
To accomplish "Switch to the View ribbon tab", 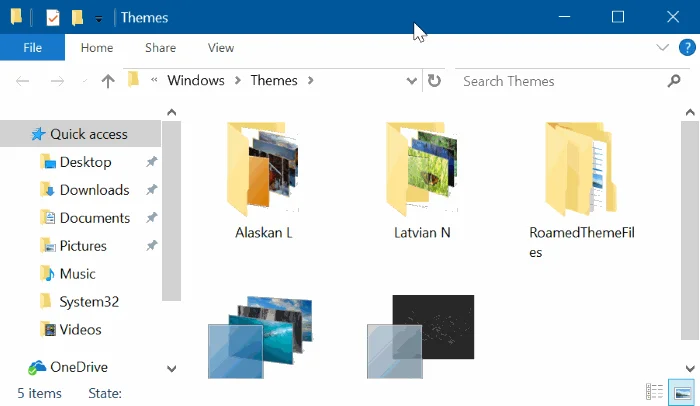I will [221, 48].
